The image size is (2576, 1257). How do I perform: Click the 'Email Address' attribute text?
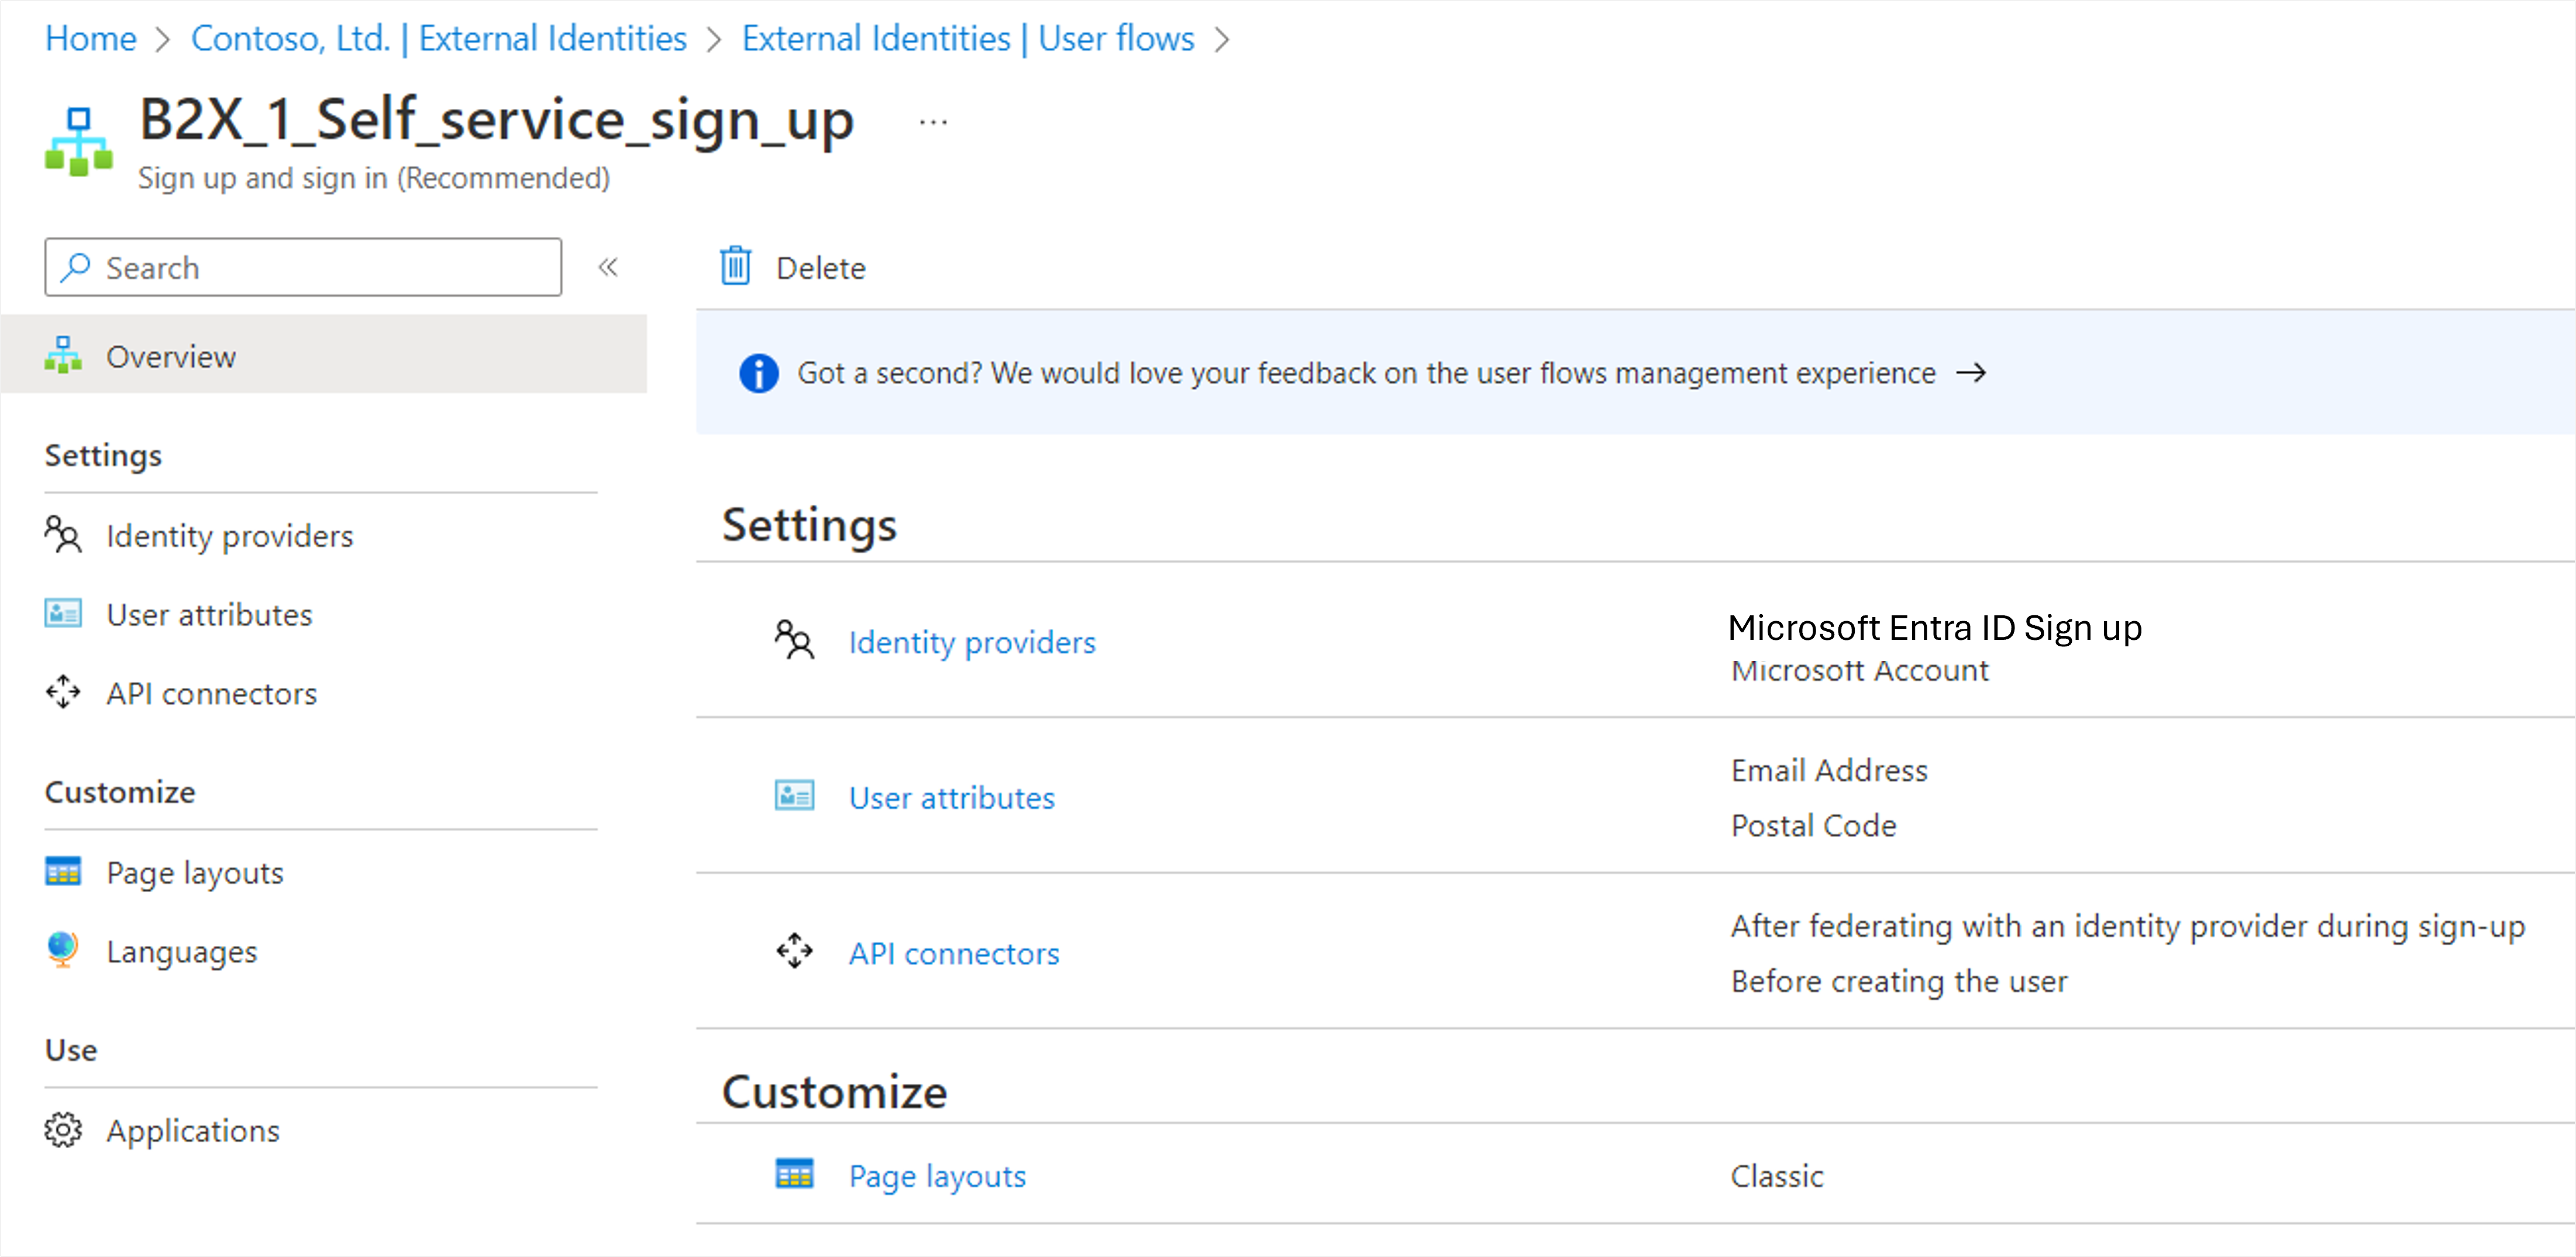pyautogui.click(x=1829, y=770)
